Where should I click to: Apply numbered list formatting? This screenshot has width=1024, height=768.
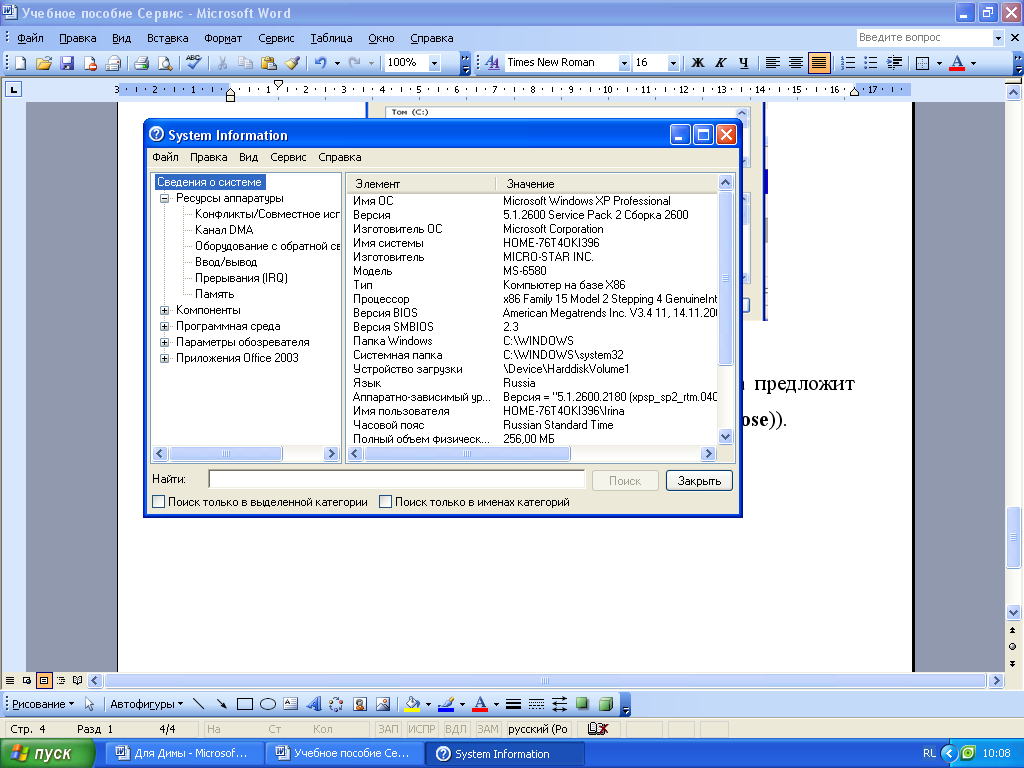[x=848, y=63]
